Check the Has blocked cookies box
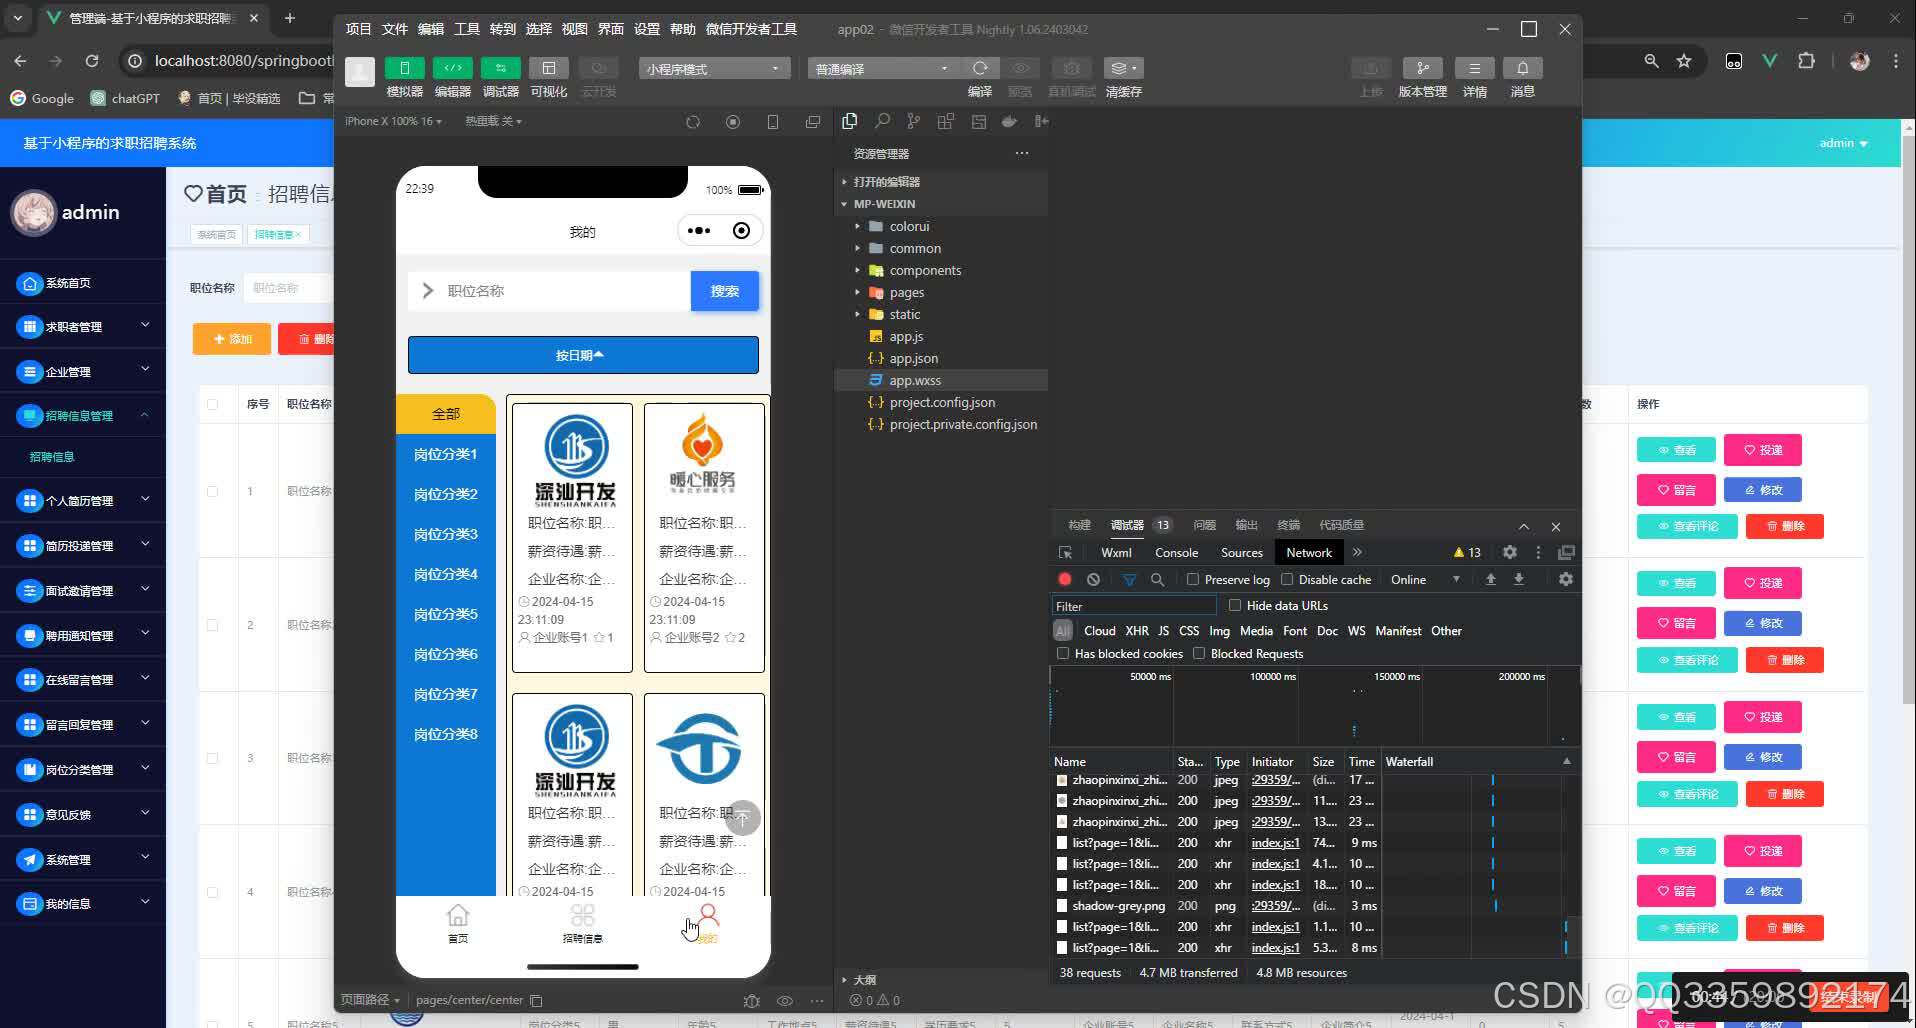Image resolution: width=1916 pixels, height=1028 pixels. [x=1063, y=653]
